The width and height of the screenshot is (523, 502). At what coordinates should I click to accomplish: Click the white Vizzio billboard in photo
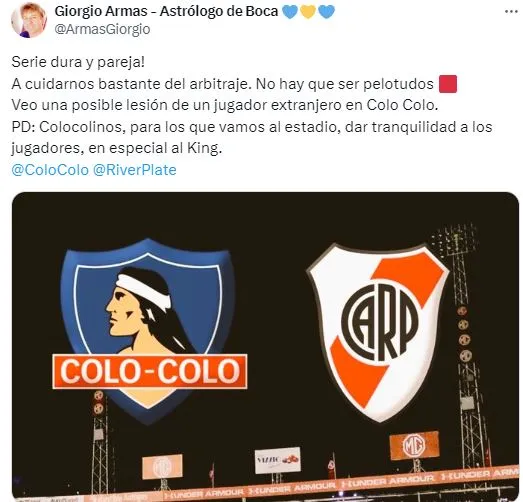(278, 460)
